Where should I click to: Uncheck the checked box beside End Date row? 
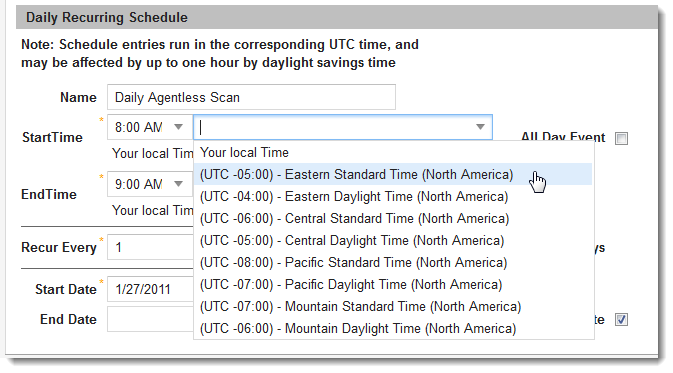(x=621, y=319)
